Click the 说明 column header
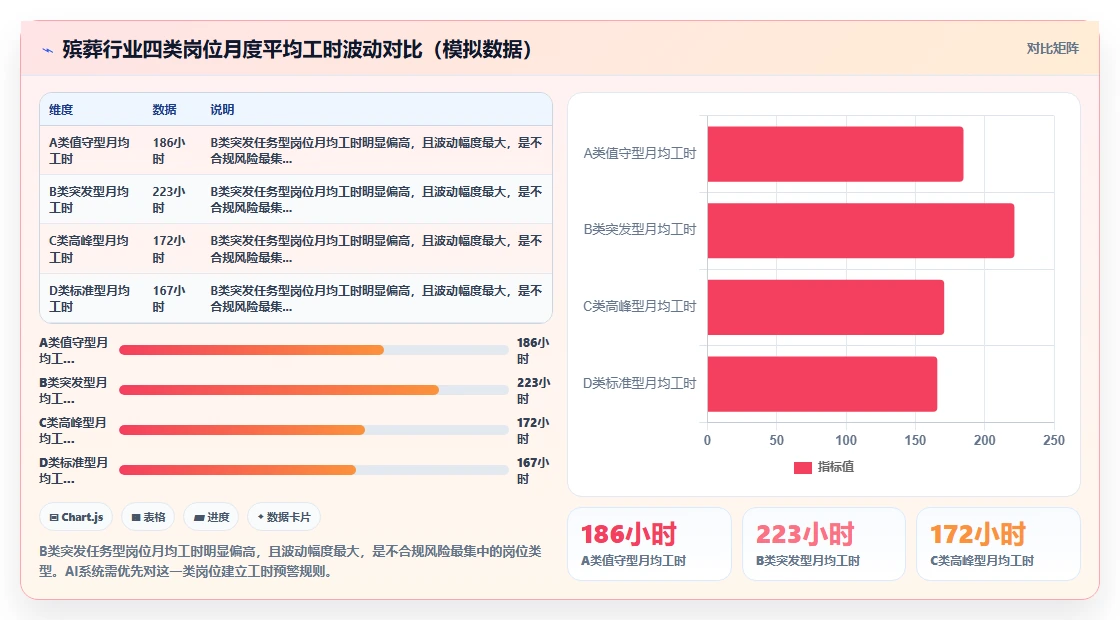The height and width of the screenshot is (620, 1120). click(x=222, y=109)
